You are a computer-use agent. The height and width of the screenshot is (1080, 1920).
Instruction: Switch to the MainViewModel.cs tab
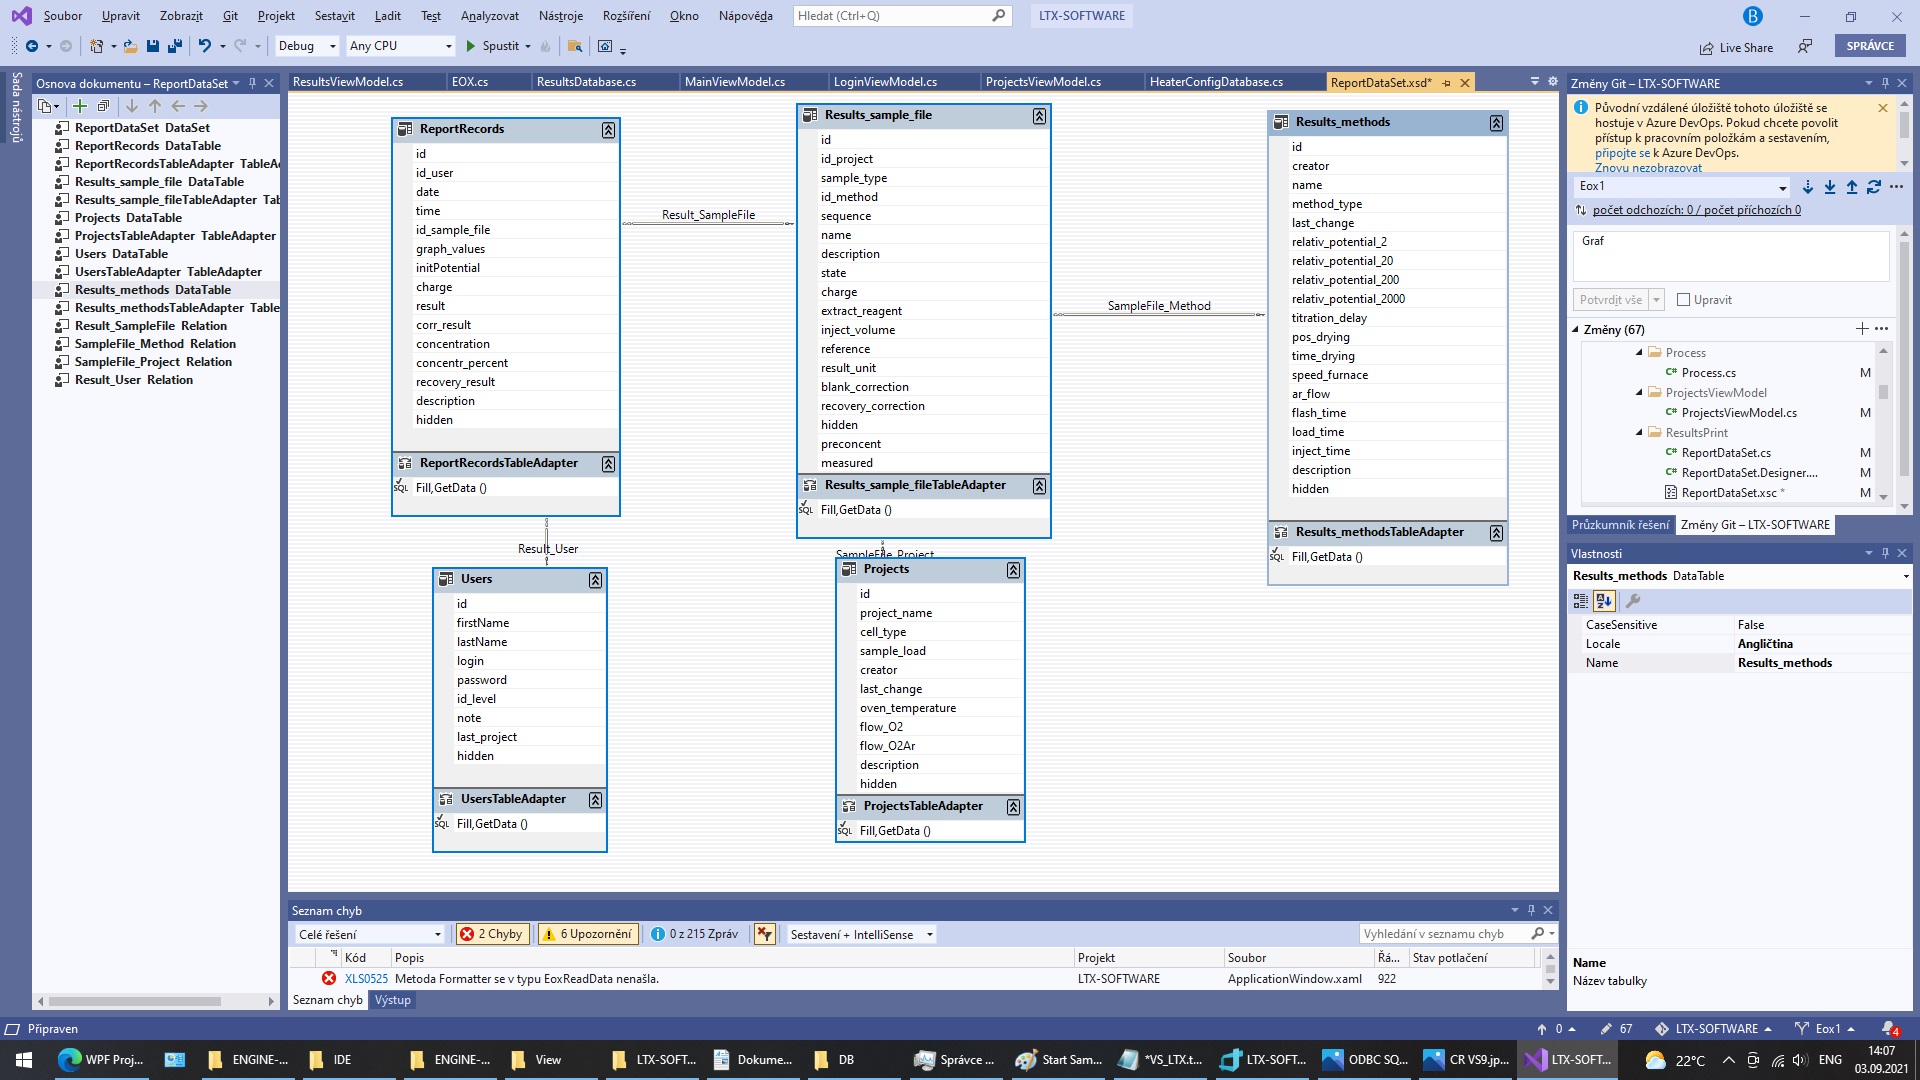tap(735, 82)
